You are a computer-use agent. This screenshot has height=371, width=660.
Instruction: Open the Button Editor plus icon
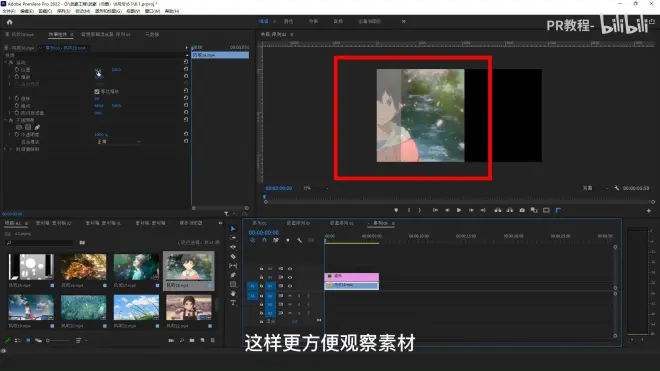649,211
